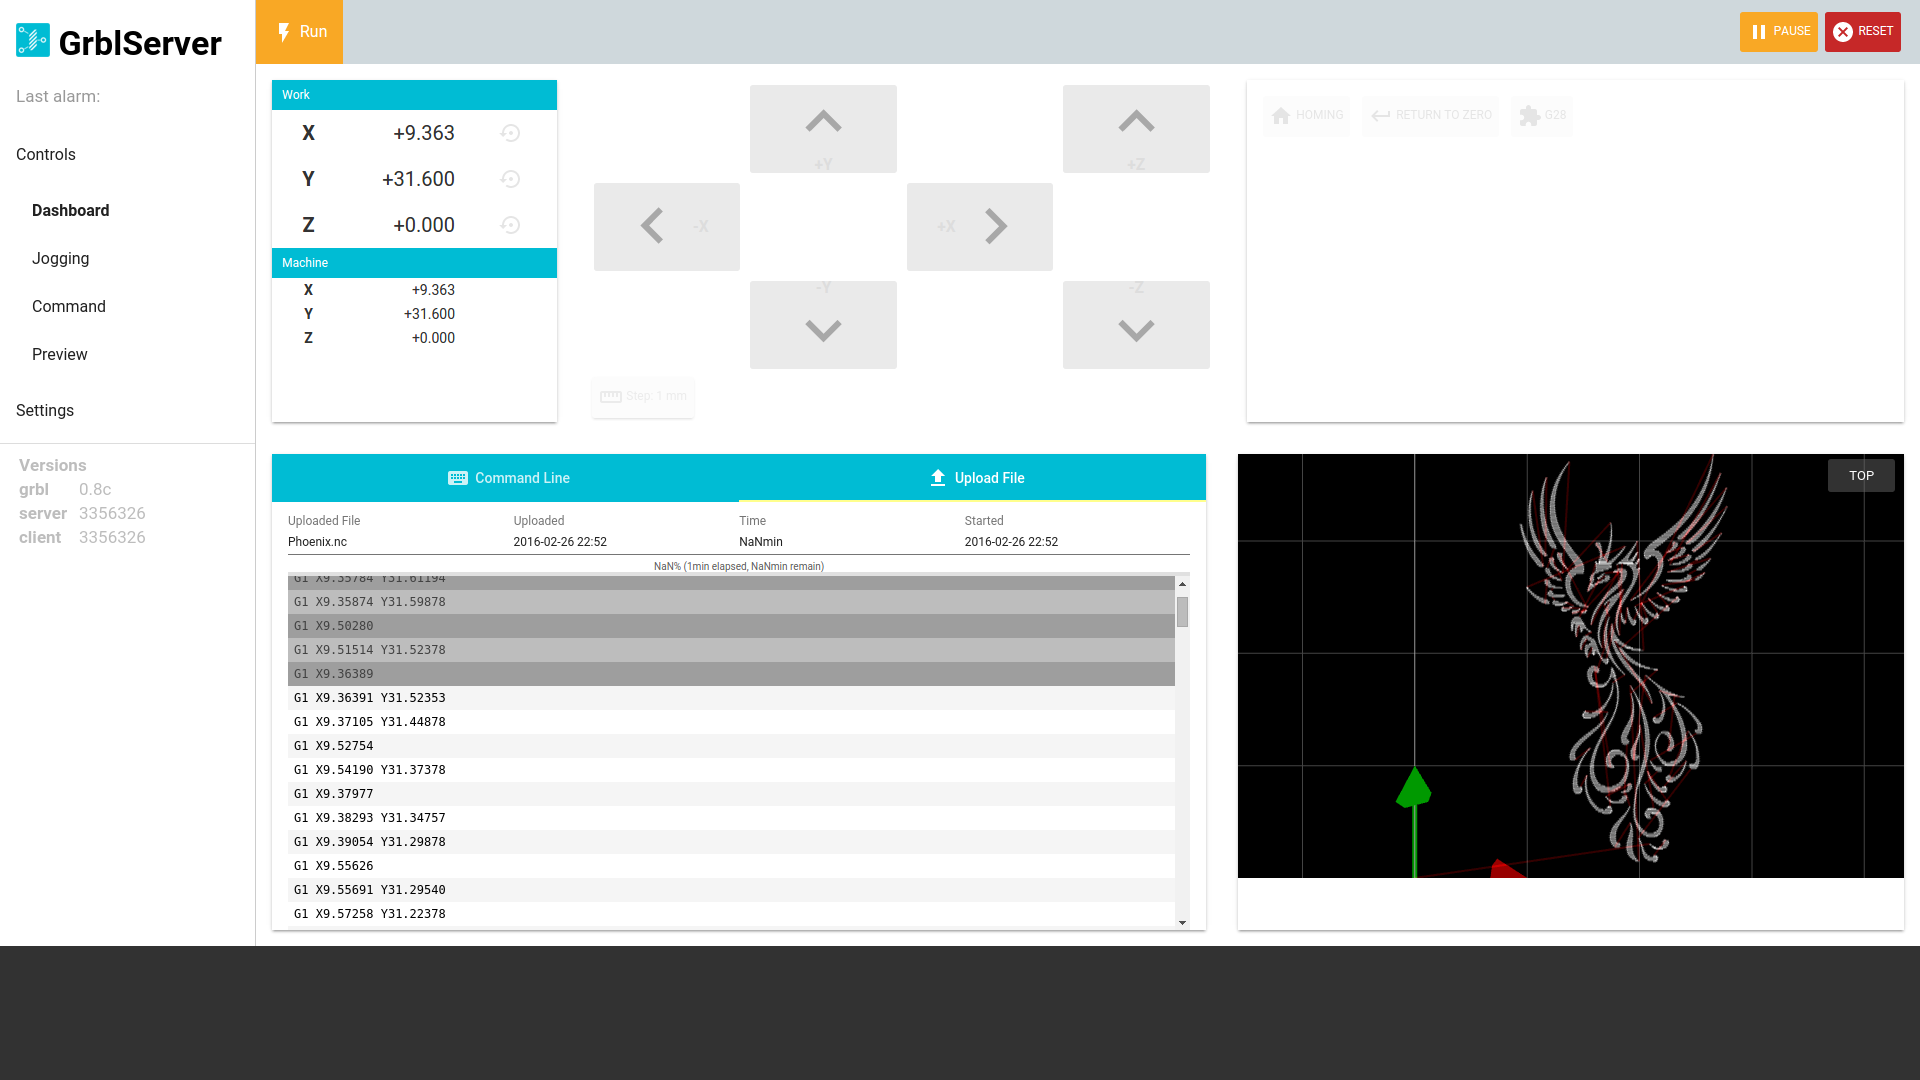Click the Machine coordinates header

[x=414, y=263]
